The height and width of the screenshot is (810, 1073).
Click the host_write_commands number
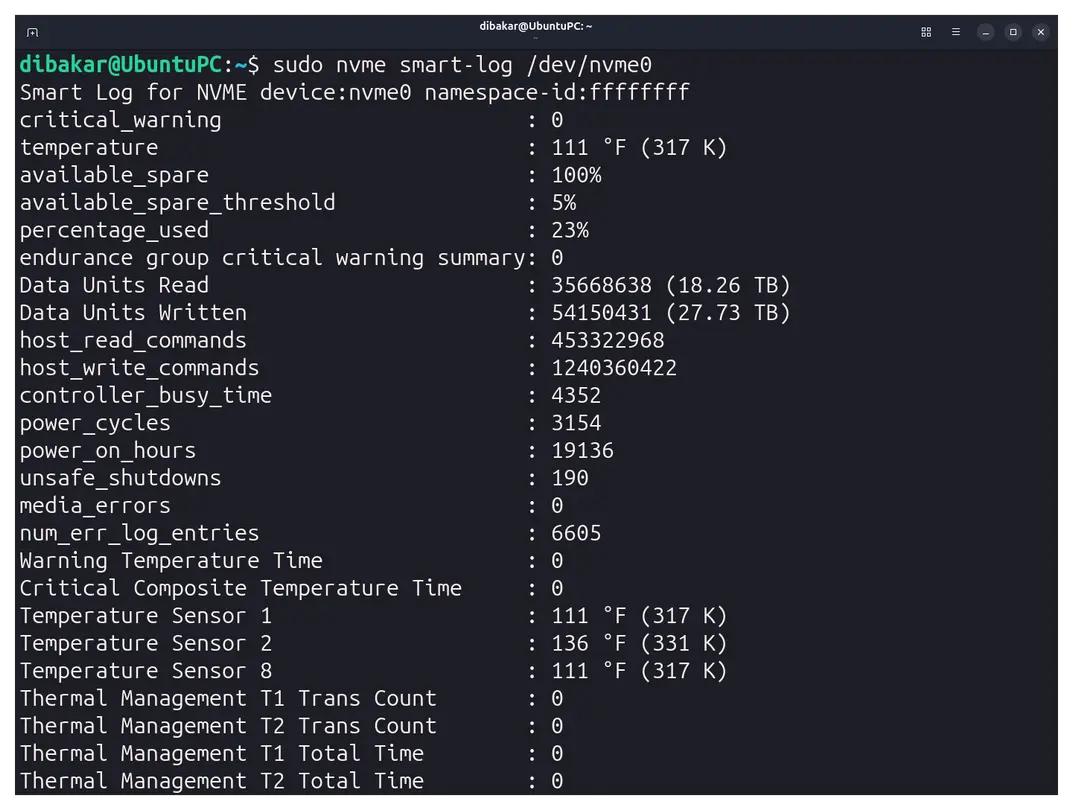tap(614, 368)
